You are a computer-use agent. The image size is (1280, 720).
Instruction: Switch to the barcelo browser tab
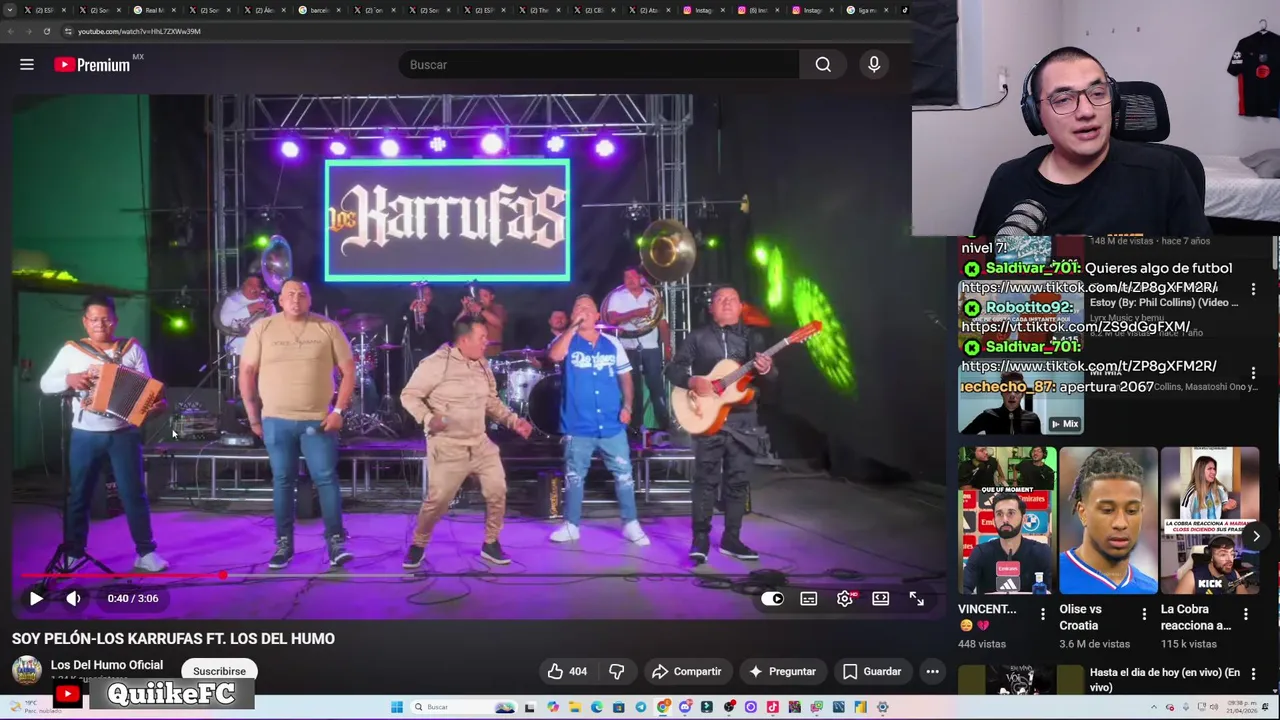[318, 10]
